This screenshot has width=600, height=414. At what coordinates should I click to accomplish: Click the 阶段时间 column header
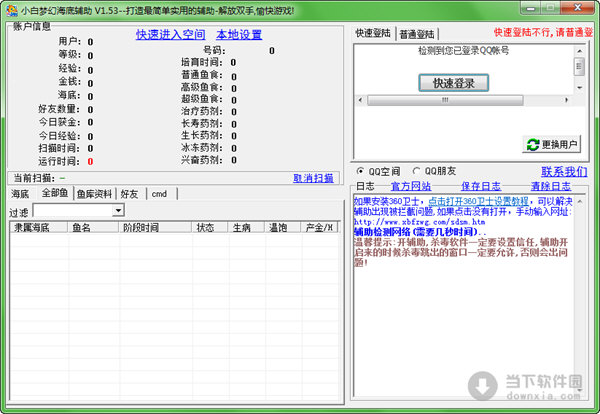155,227
